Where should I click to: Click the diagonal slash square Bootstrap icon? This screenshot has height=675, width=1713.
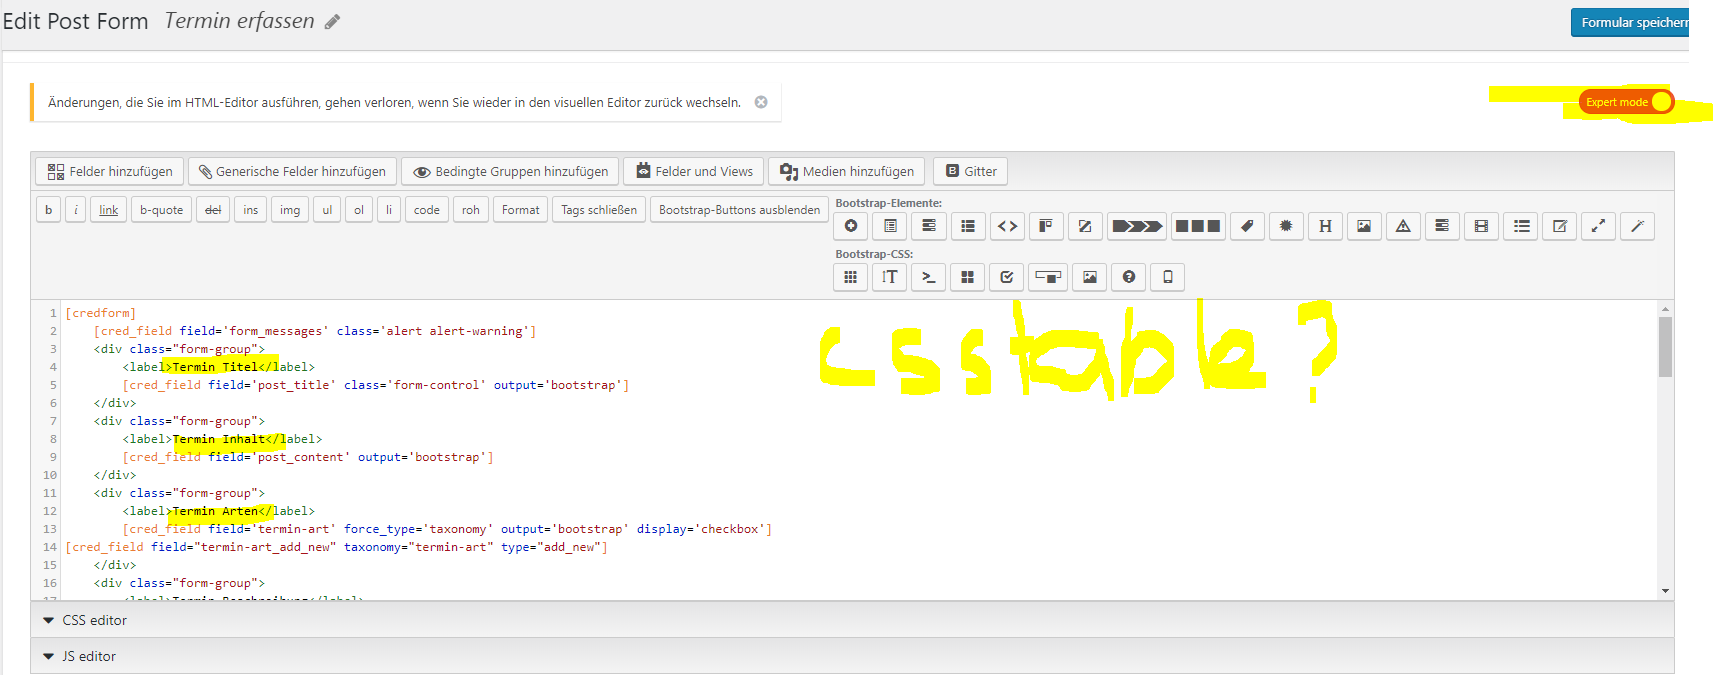(x=1085, y=226)
